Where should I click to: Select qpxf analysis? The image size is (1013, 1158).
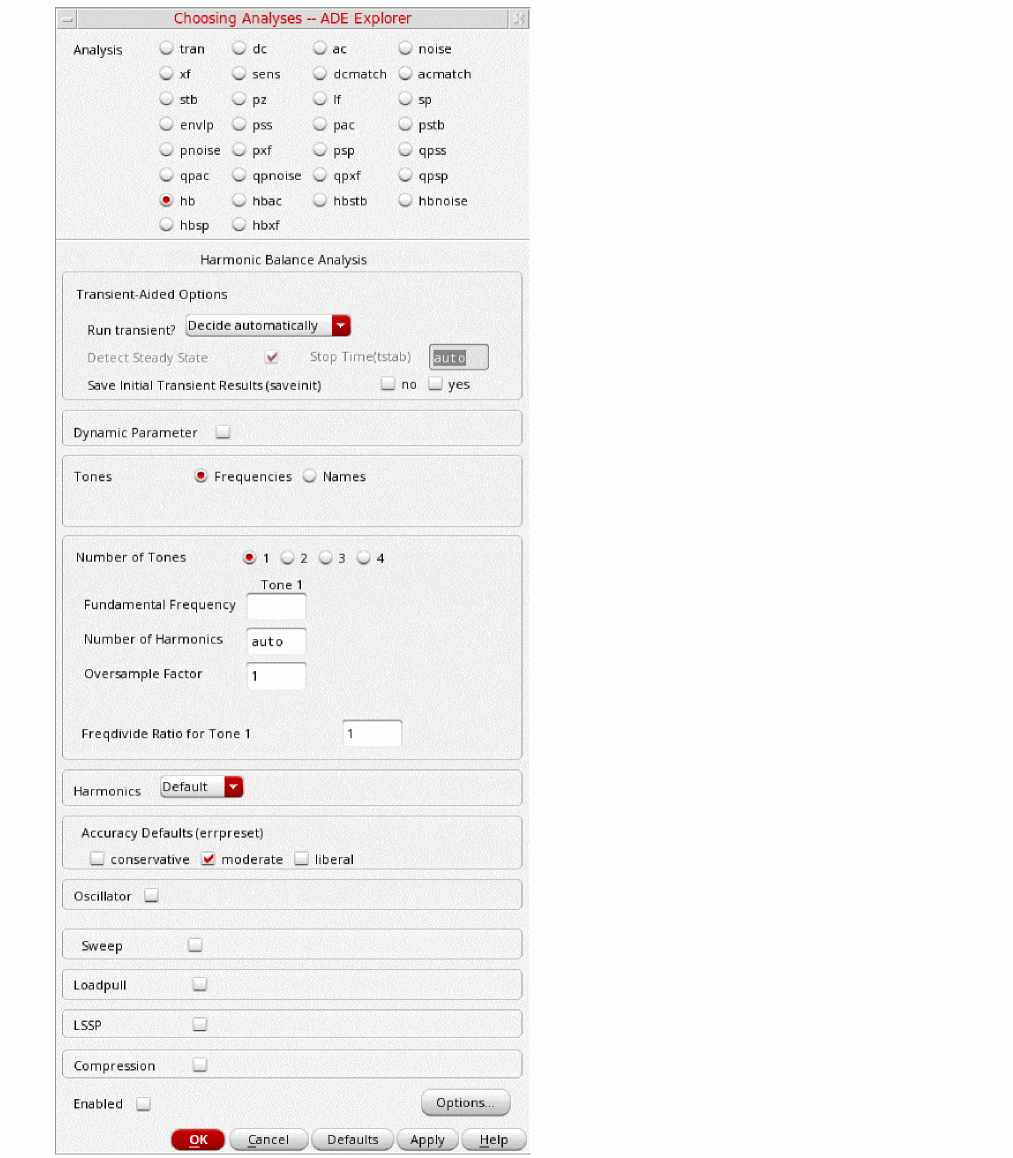coord(320,176)
